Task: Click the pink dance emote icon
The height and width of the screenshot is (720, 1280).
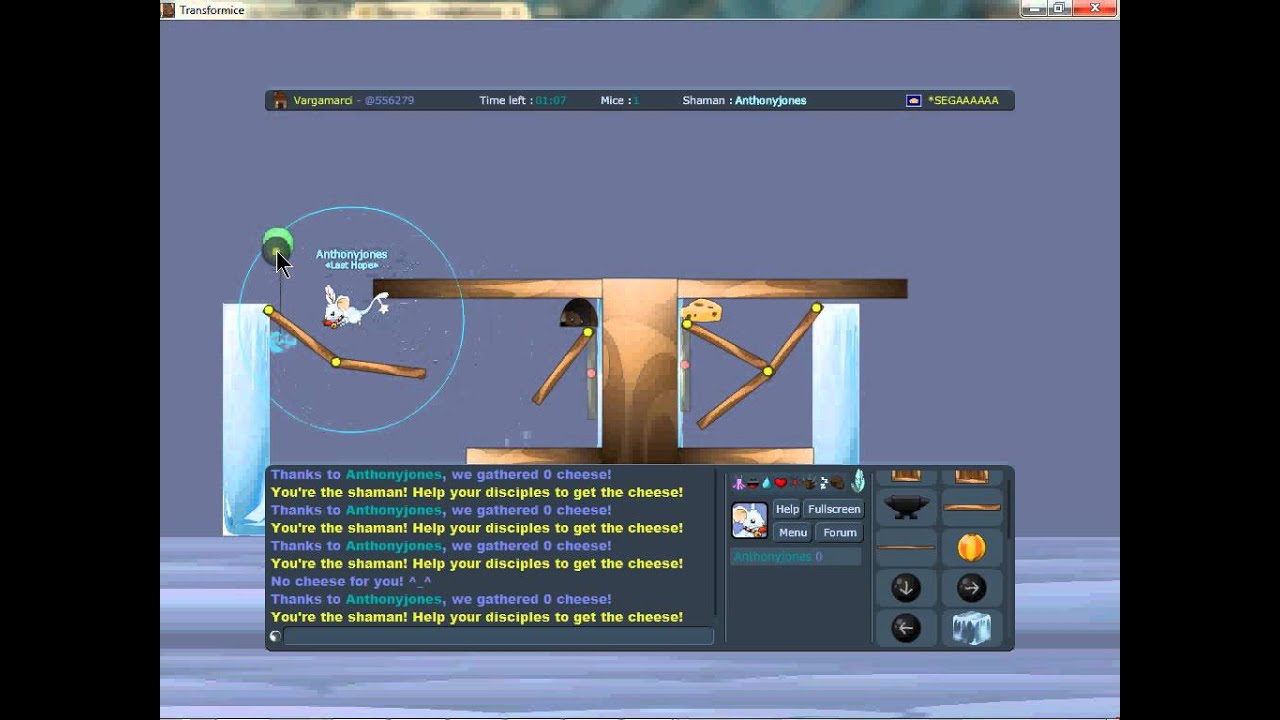Action: pos(738,483)
